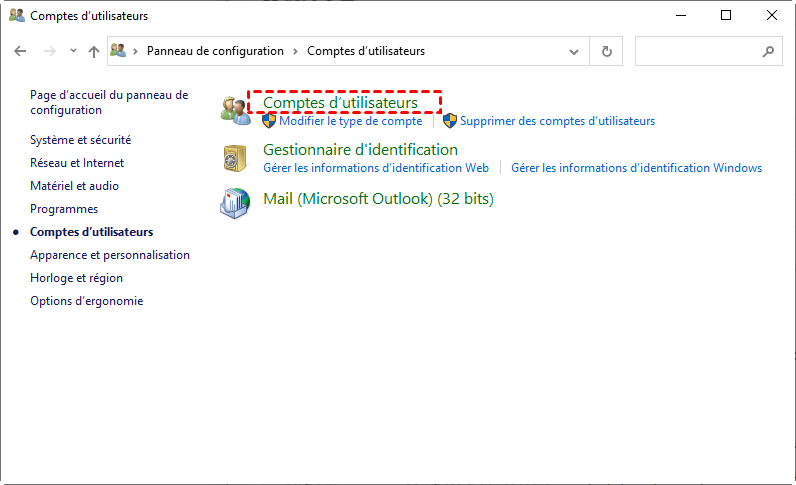Viewport: 796px width, 485px height.
Task: Open Gérer les informations d'identification Windows
Action: click(637, 168)
